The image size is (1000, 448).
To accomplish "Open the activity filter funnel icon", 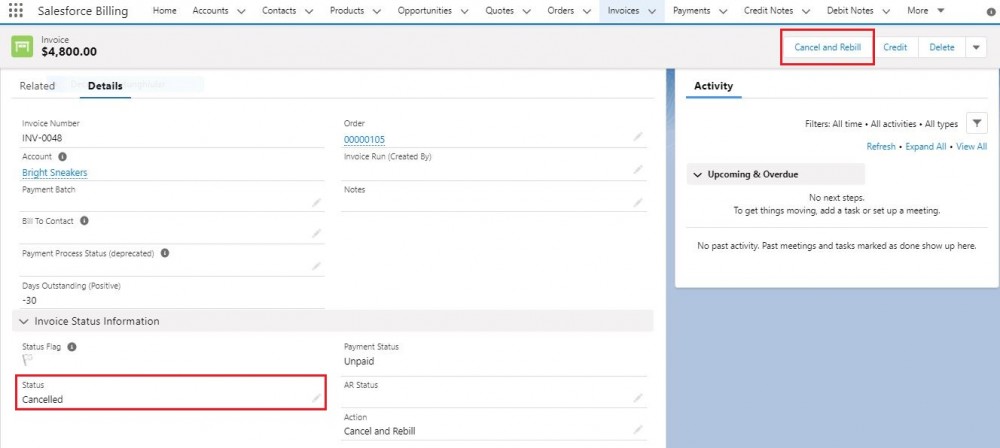I will [x=976, y=124].
